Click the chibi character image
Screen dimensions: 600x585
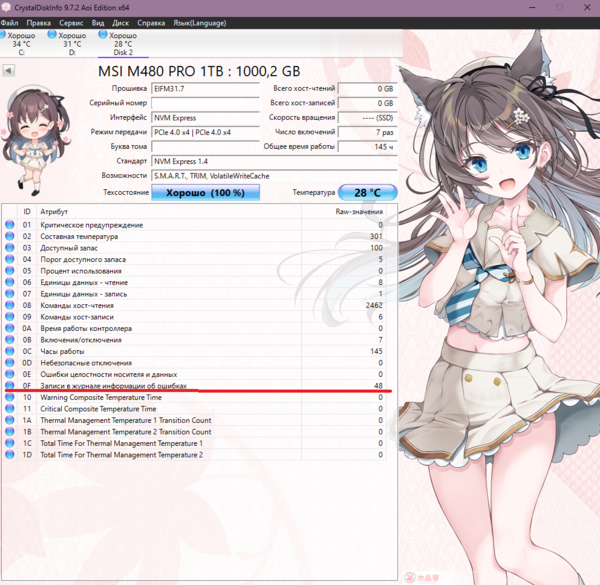click(x=35, y=140)
